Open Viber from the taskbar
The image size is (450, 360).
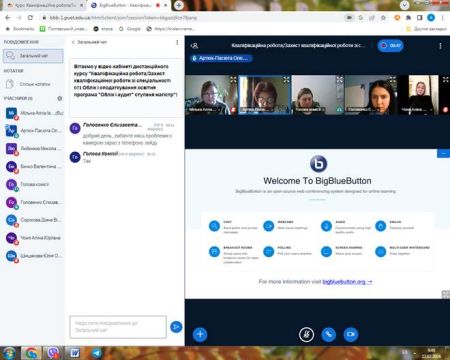(53, 353)
